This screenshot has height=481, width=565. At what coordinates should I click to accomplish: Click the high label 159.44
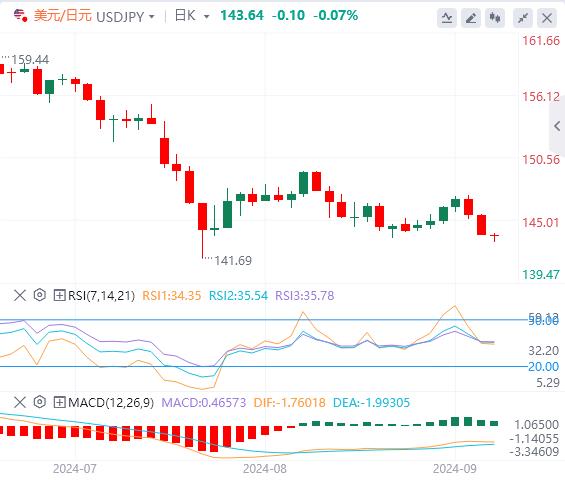coord(30,59)
